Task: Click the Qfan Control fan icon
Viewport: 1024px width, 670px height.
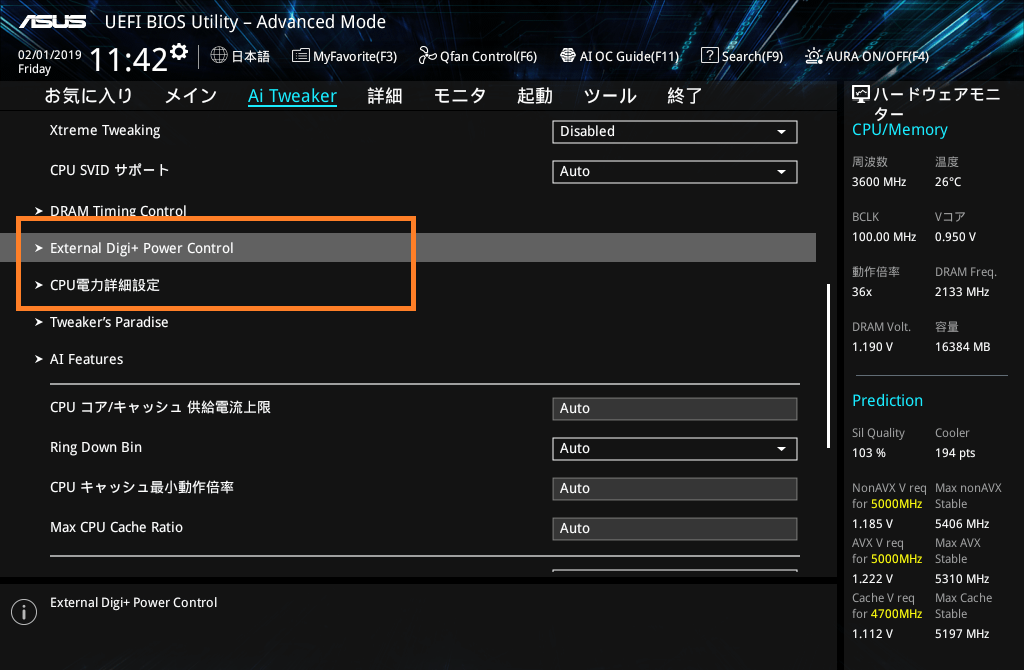Action: click(427, 56)
